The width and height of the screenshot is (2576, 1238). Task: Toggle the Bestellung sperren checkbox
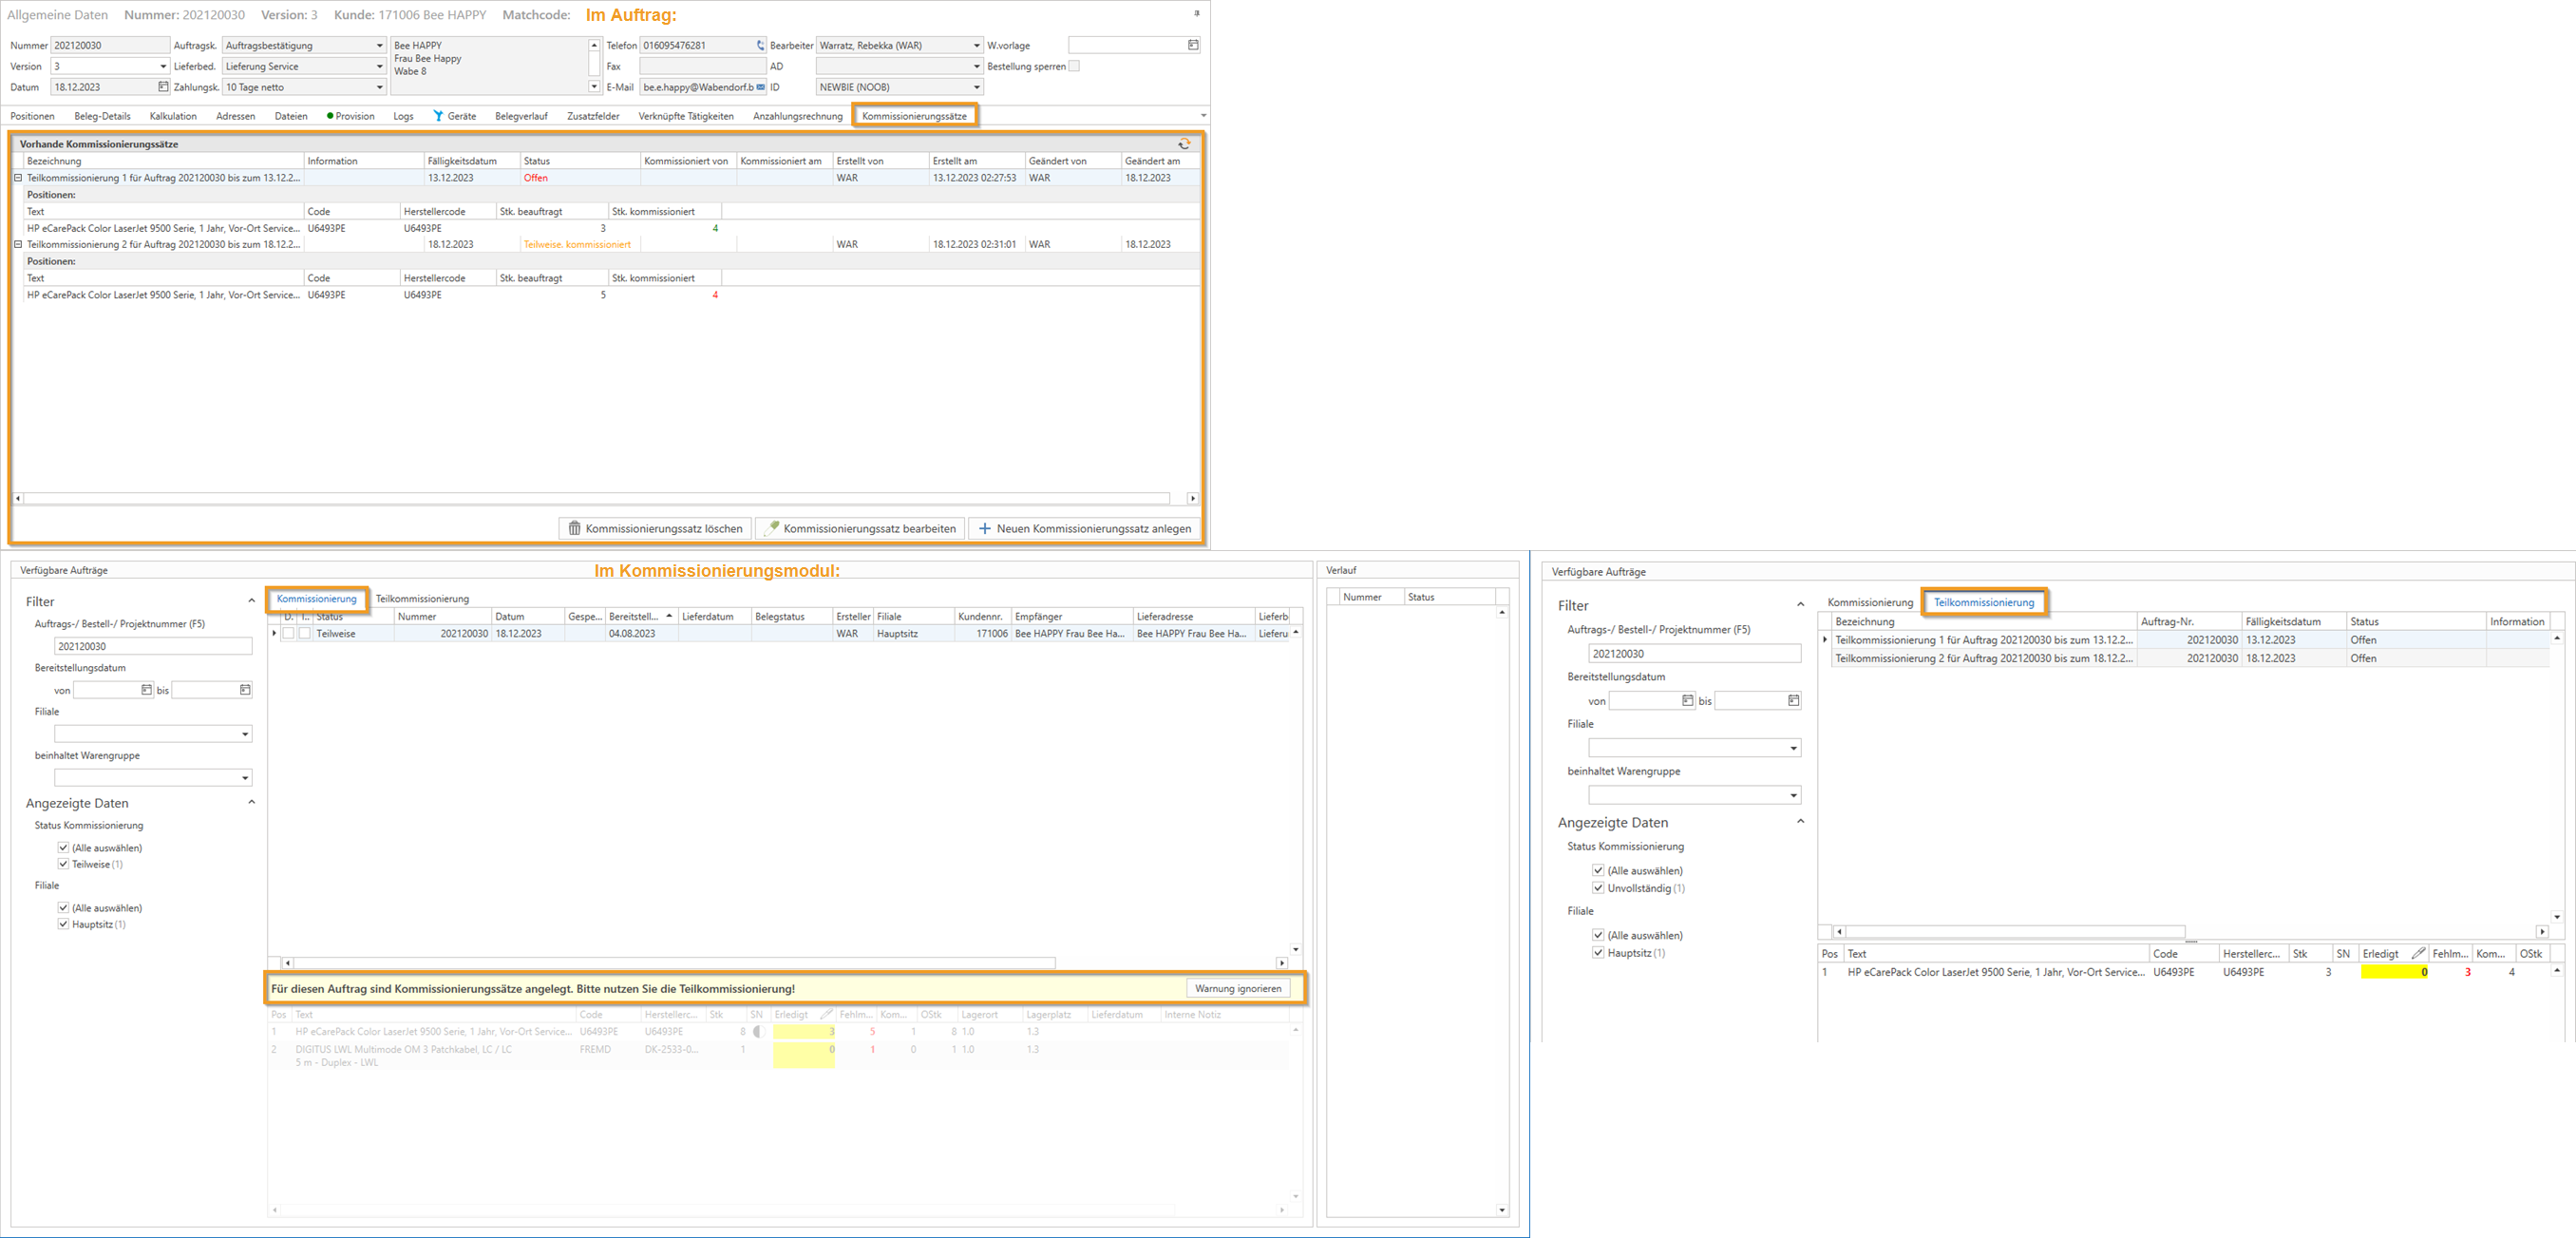(x=1074, y=67)
